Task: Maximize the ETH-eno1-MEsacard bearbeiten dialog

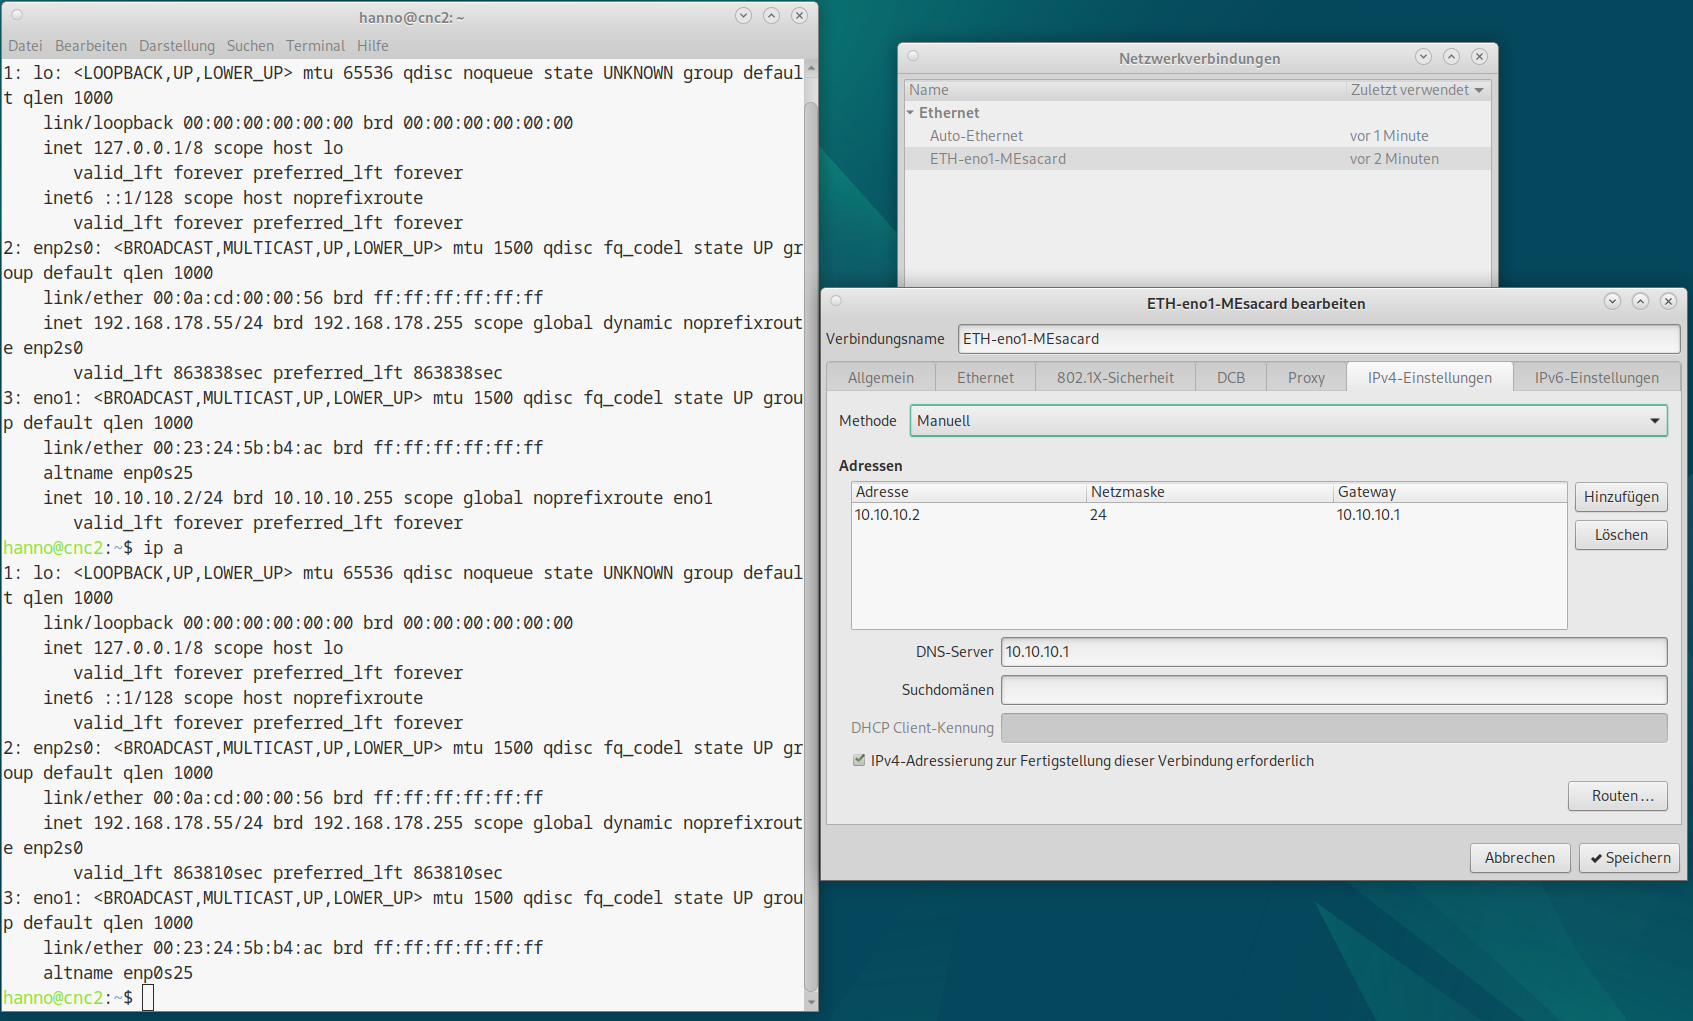Action: (1640, 301)
